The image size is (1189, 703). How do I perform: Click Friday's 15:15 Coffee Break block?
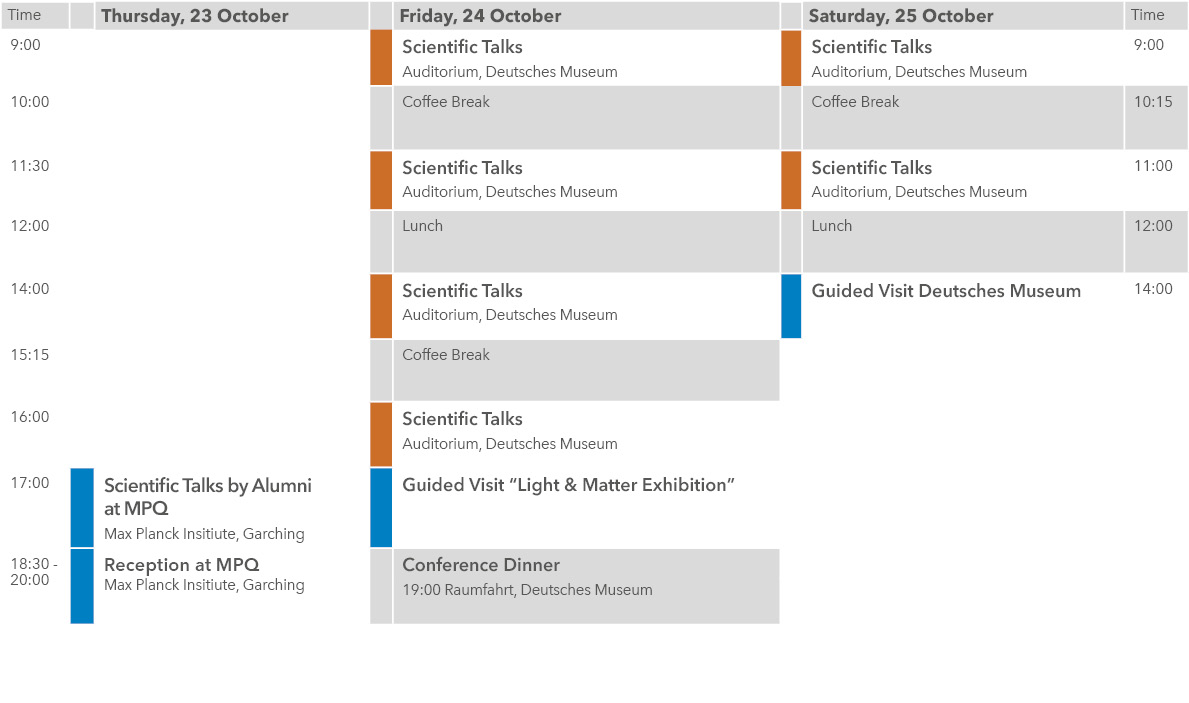[585, 370]
